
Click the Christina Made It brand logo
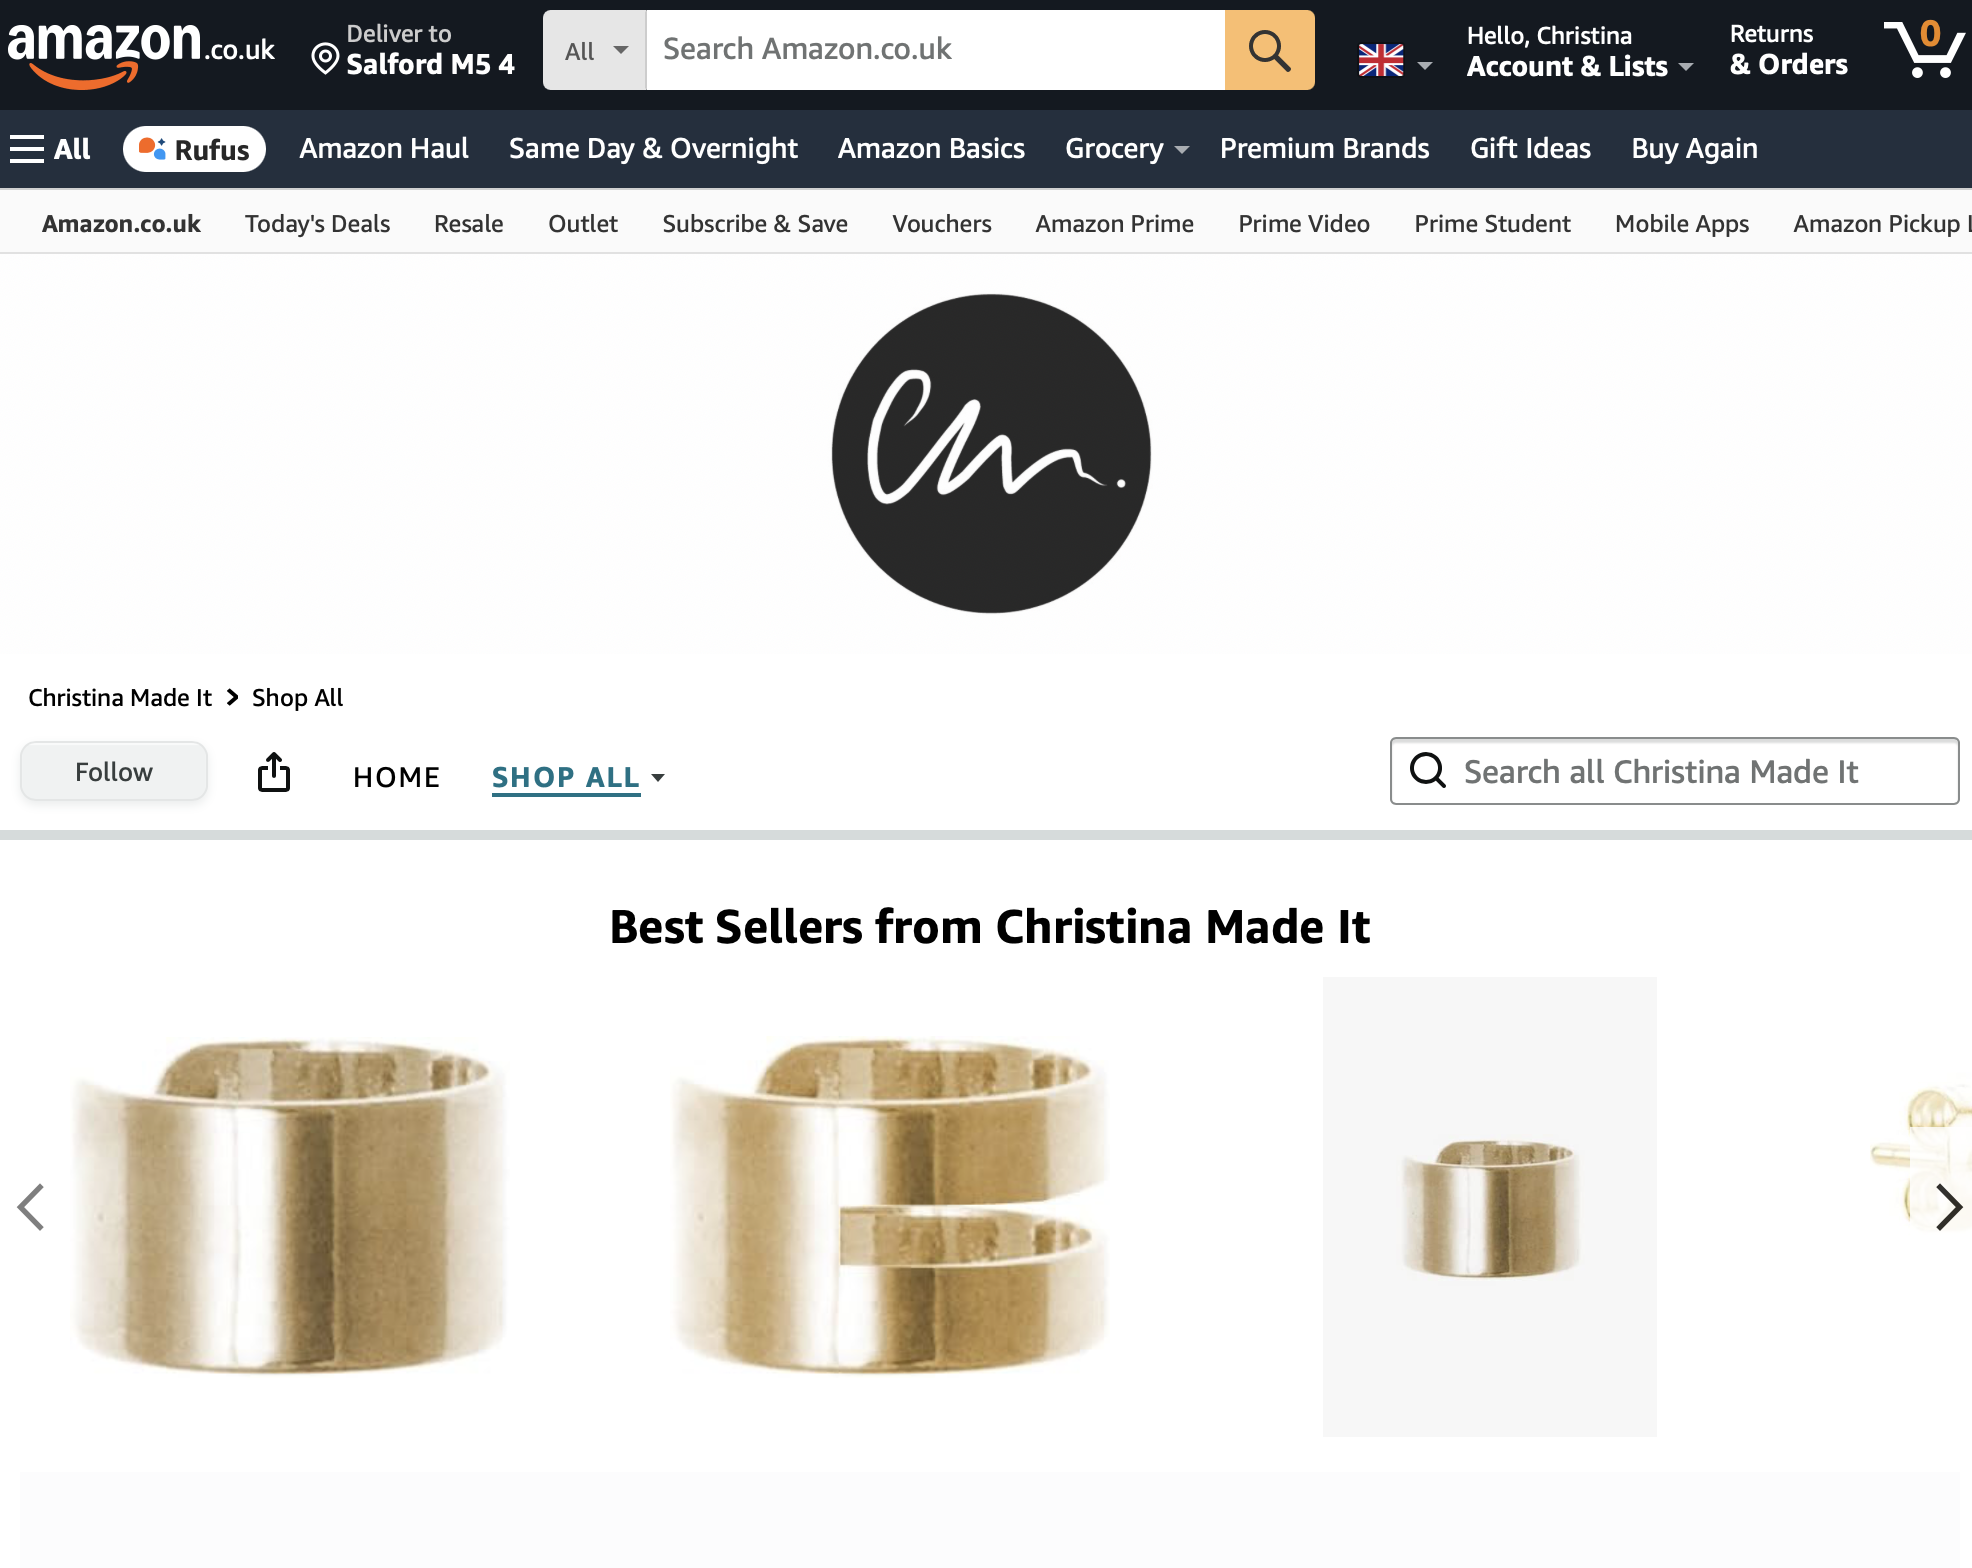[x=991, y=454]
